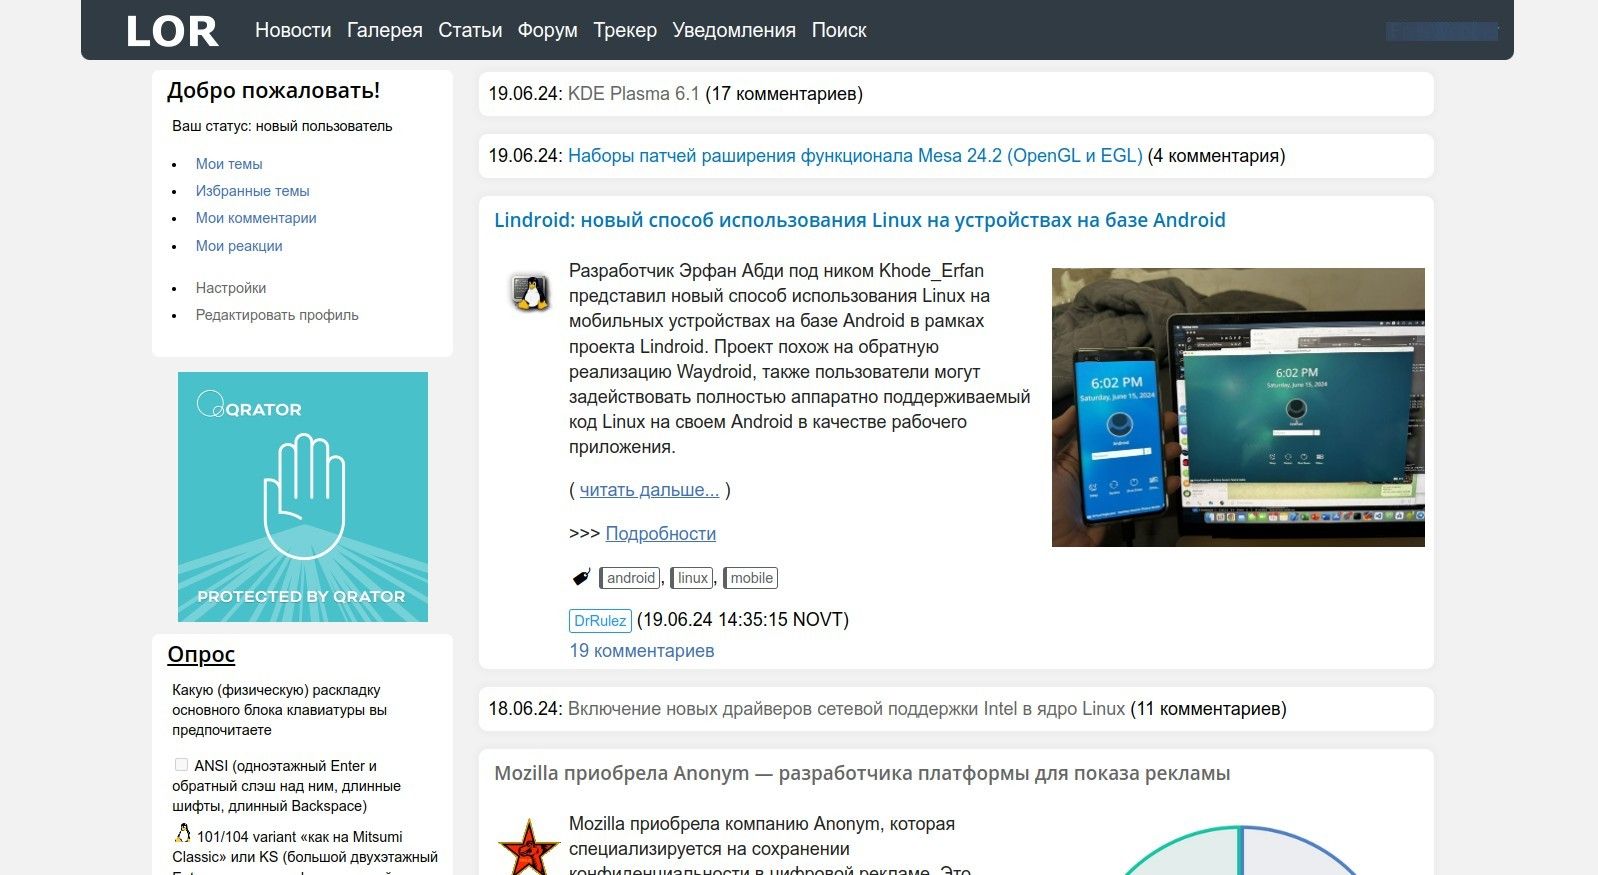Click the penguin icon beside 101/104 variant
Viewport: 1598px width, 875px height.
pos(183,833)
